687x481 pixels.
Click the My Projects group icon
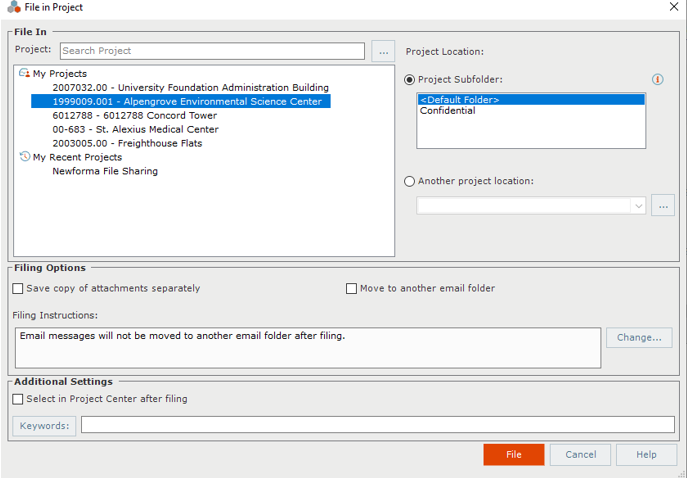tap(24, 73)
